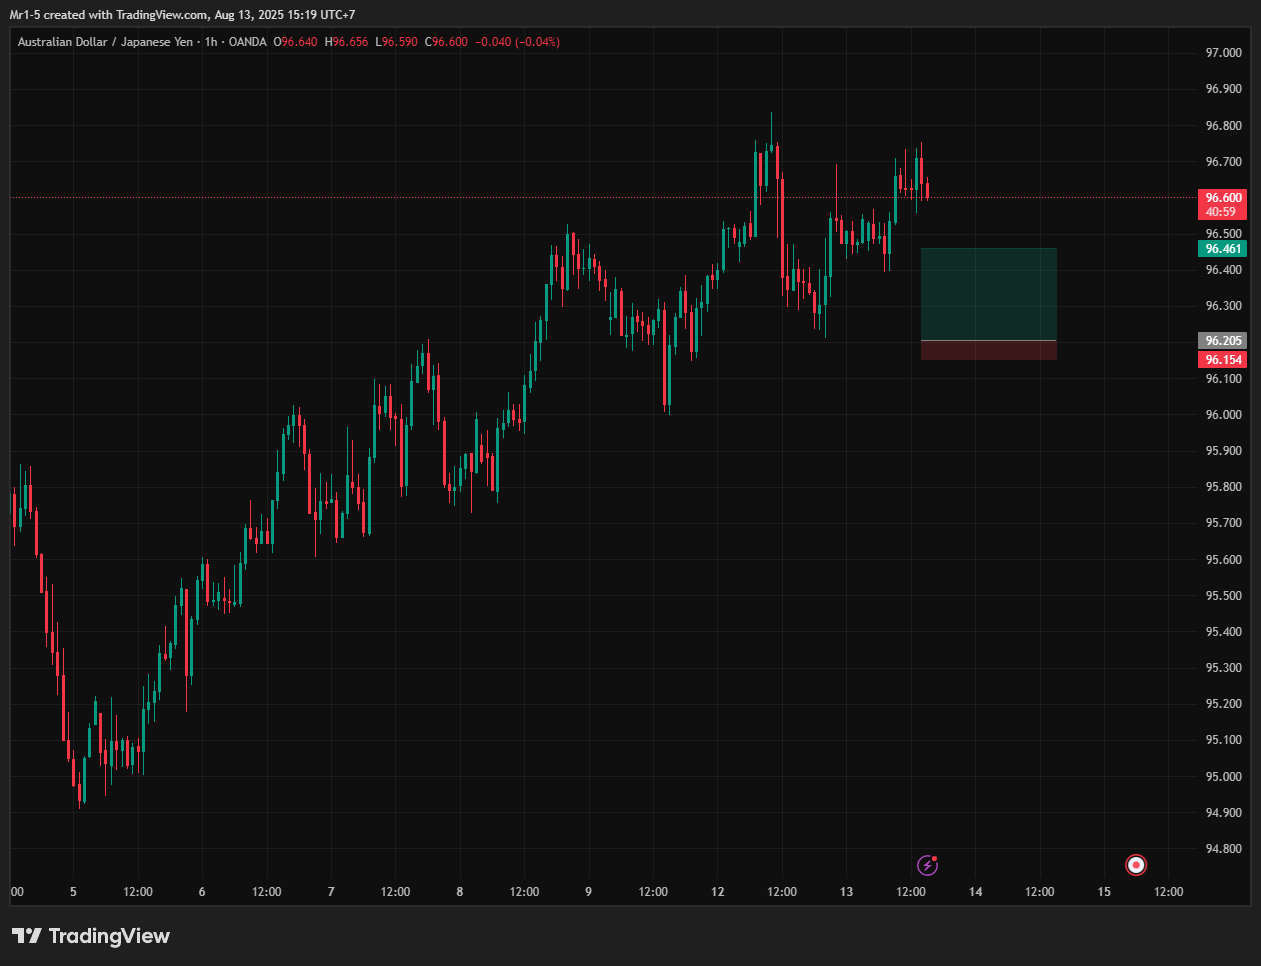Image resolution: width=1261 pixels, height=966 pixels.
Task: Click the Australian Dollar / Japanese Yen title
Action: pyautogui.click(x=105, y=42)
